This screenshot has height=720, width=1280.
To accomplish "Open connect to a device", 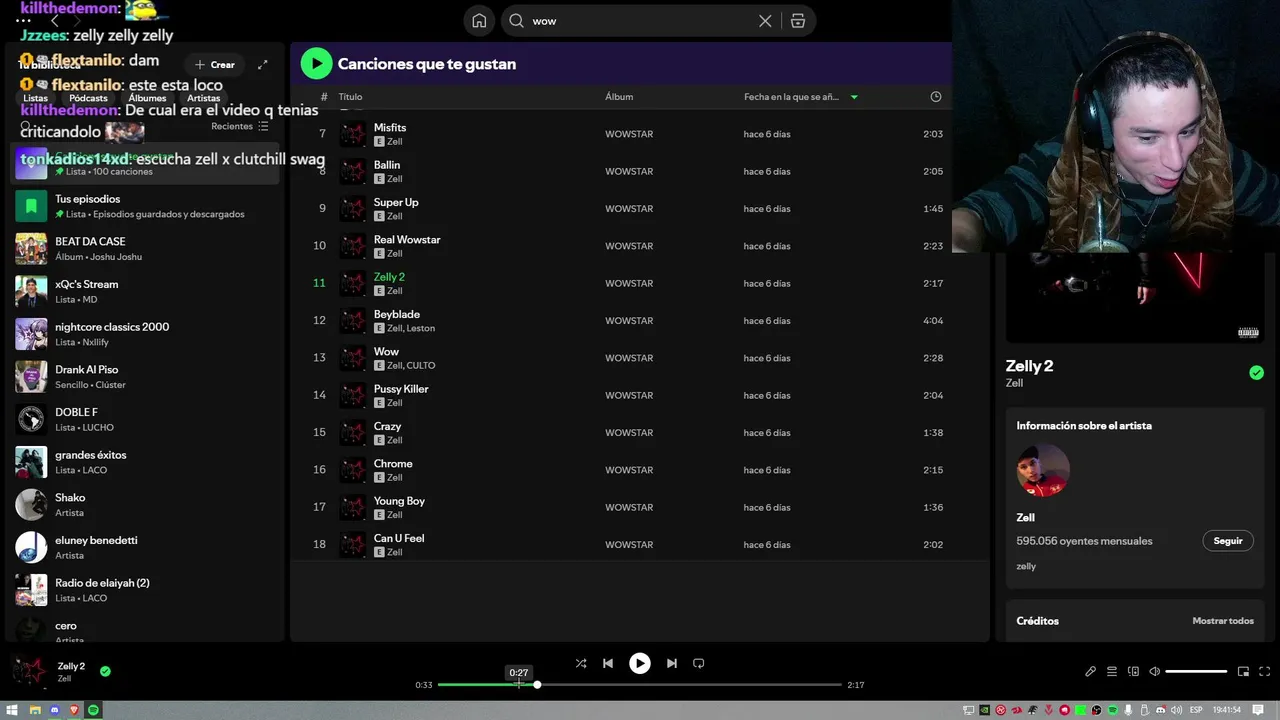I will click(1133, 672).
